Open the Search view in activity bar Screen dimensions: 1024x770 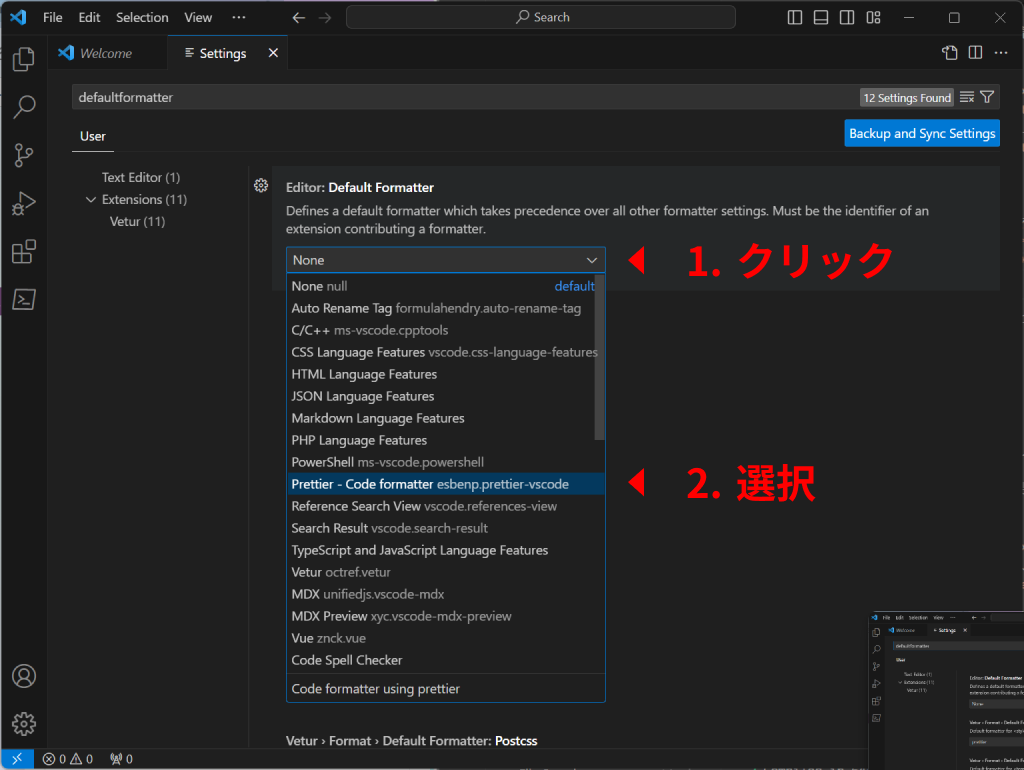[24, 106]
